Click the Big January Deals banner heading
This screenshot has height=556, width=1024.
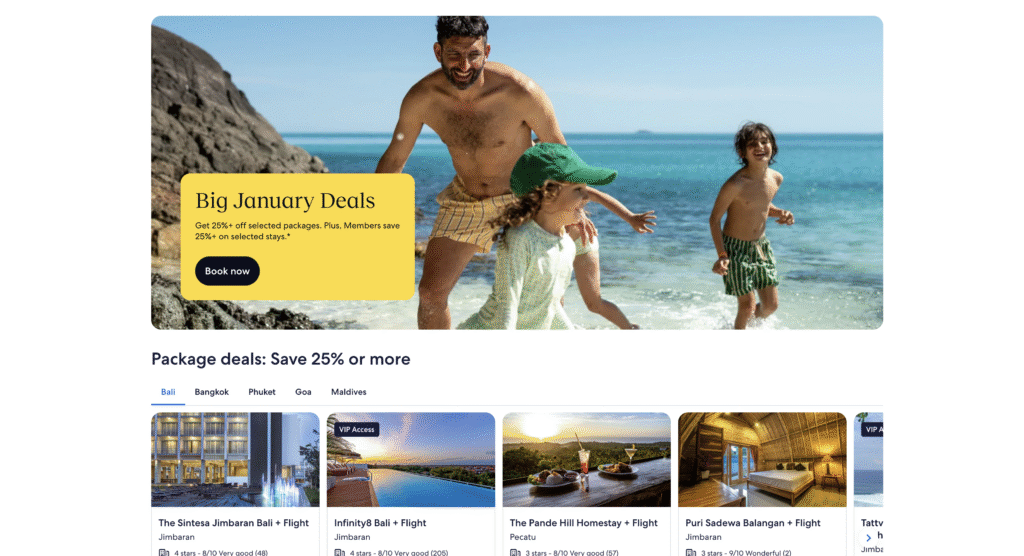tap(285, 201)
